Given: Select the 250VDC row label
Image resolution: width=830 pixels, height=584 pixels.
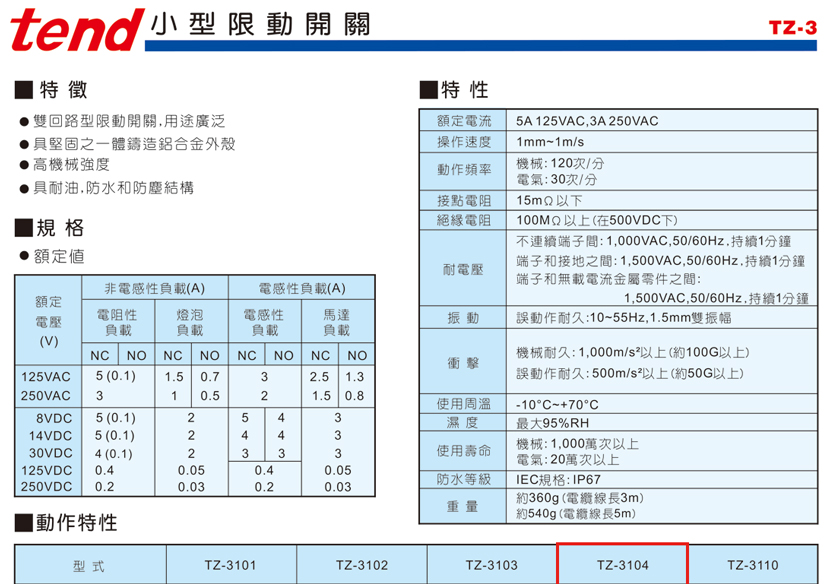Looking at the screenshot, I should [46, 487].
